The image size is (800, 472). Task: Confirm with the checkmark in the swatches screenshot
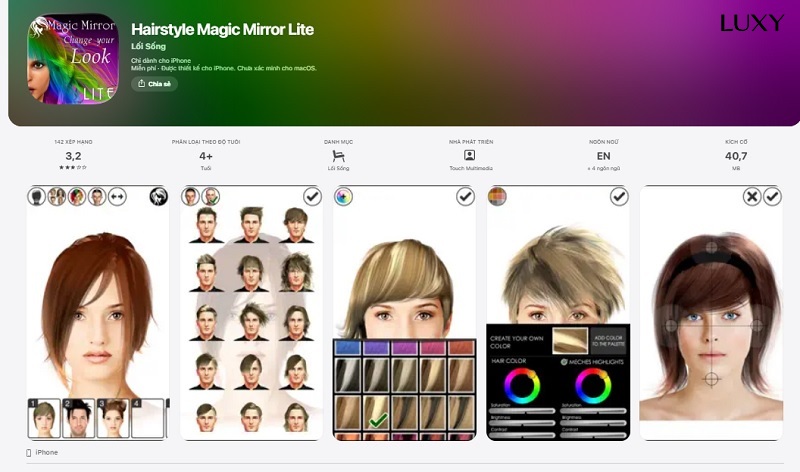pyautogui.click(x=465, y=196)
